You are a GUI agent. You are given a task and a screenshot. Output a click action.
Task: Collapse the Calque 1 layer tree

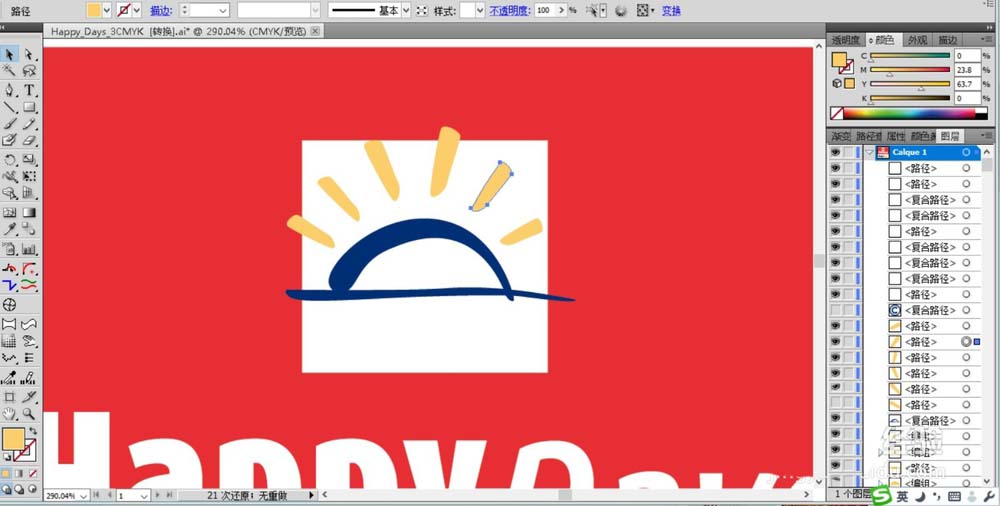coord(869,152)
